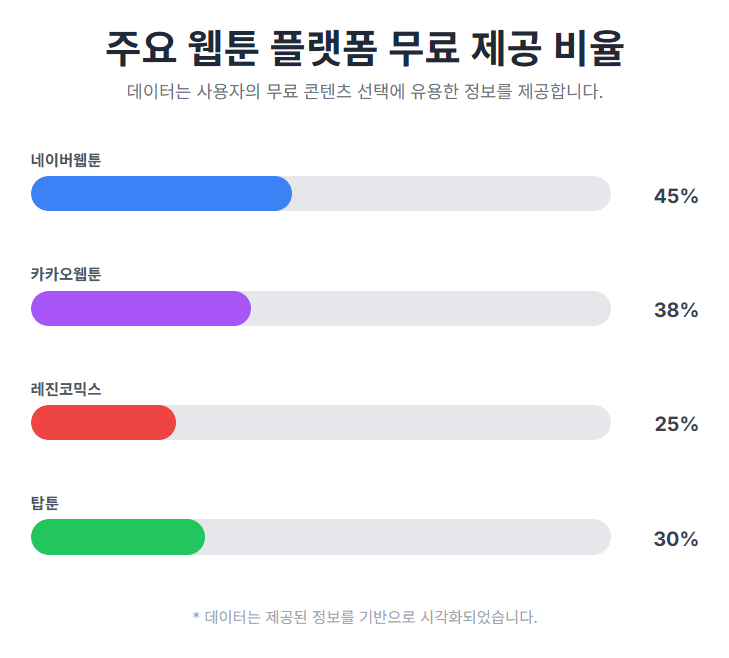Select the 카카오웹툰 platform label

pyautogui.click(x=66, y=274)
